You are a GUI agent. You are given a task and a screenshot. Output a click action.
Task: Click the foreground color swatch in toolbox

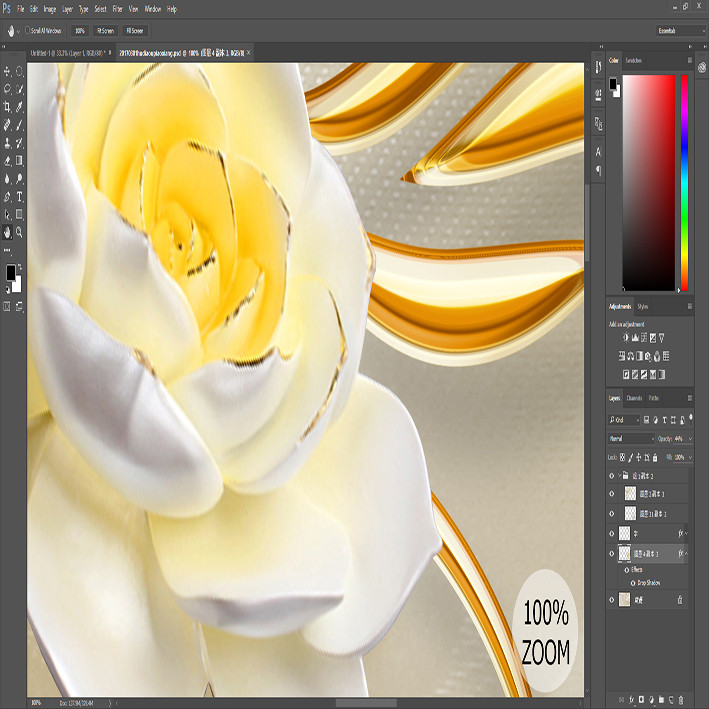point(11,273)
